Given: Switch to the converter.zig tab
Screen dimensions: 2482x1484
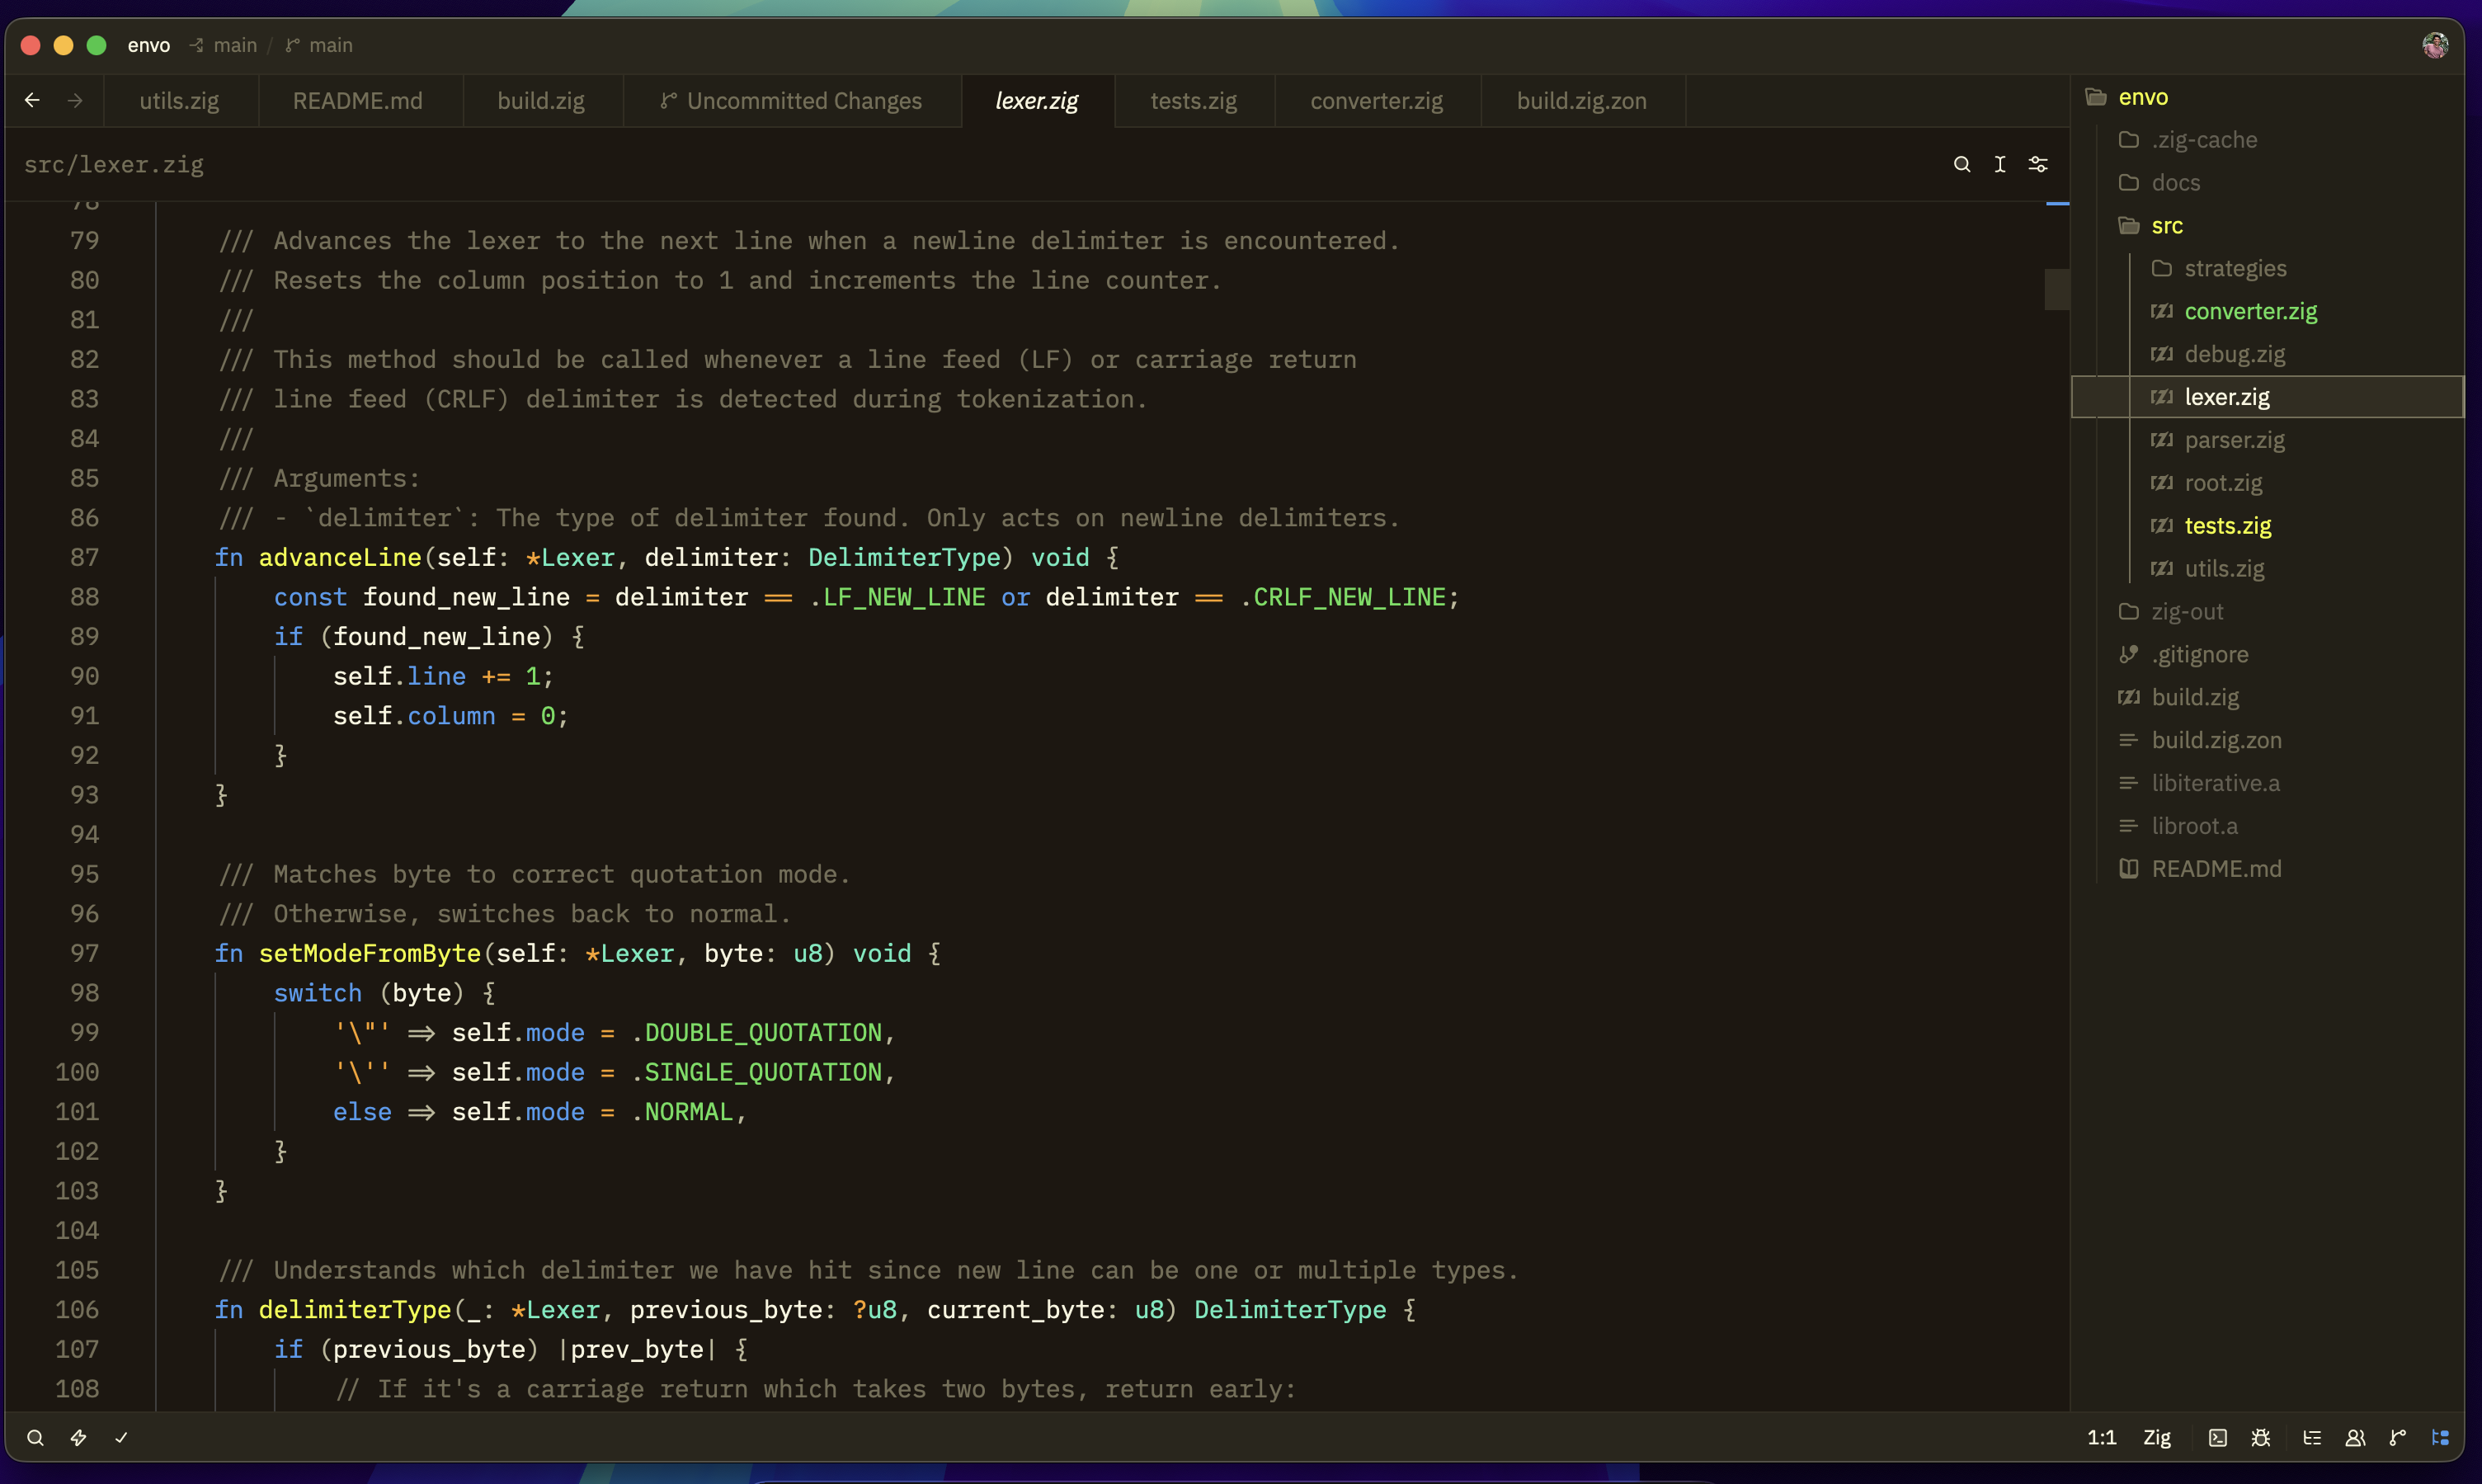Looking at the screenshot, I should [x=1377, y=100].
